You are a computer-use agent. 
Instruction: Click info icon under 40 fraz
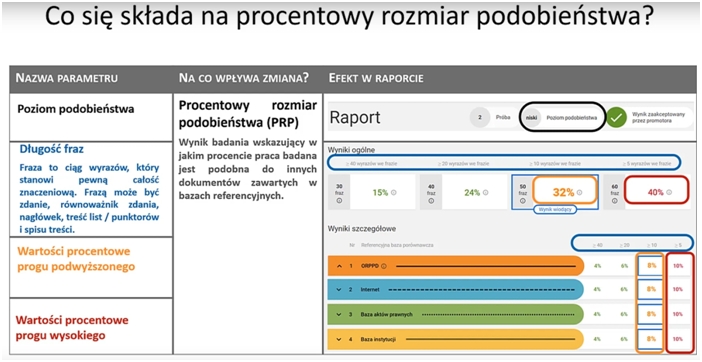coord(431,200)
